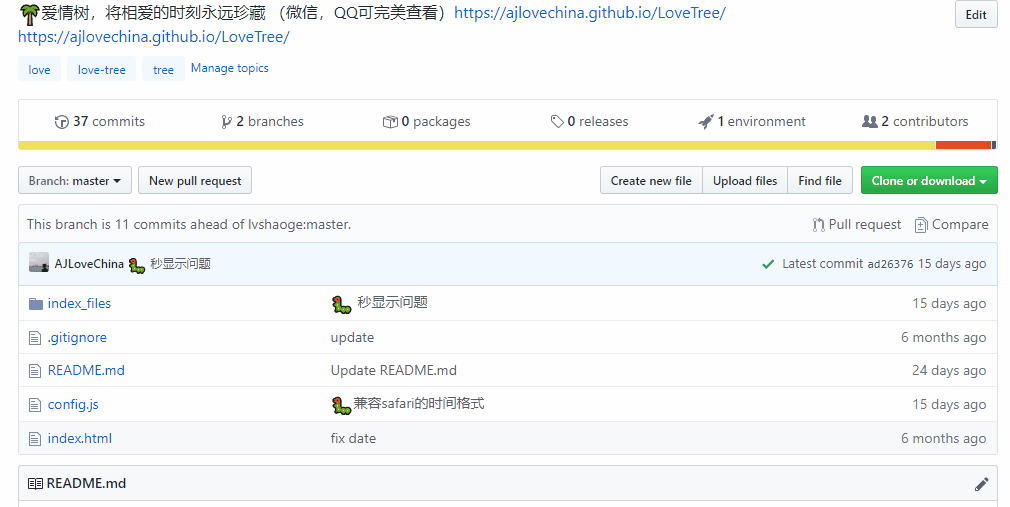Open the LoveTree website link under the description
This screenshot has height=507, width=1010.
[154, 37]
